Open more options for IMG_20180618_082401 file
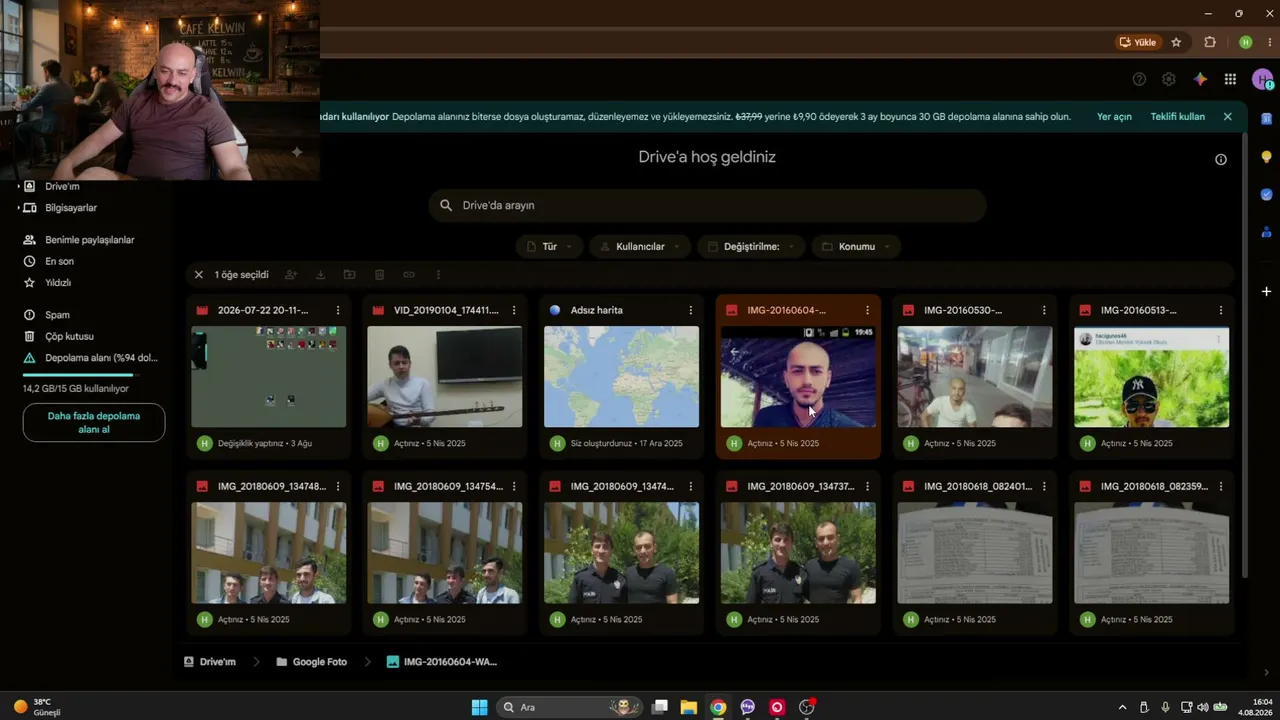 tap(1044, 486)
